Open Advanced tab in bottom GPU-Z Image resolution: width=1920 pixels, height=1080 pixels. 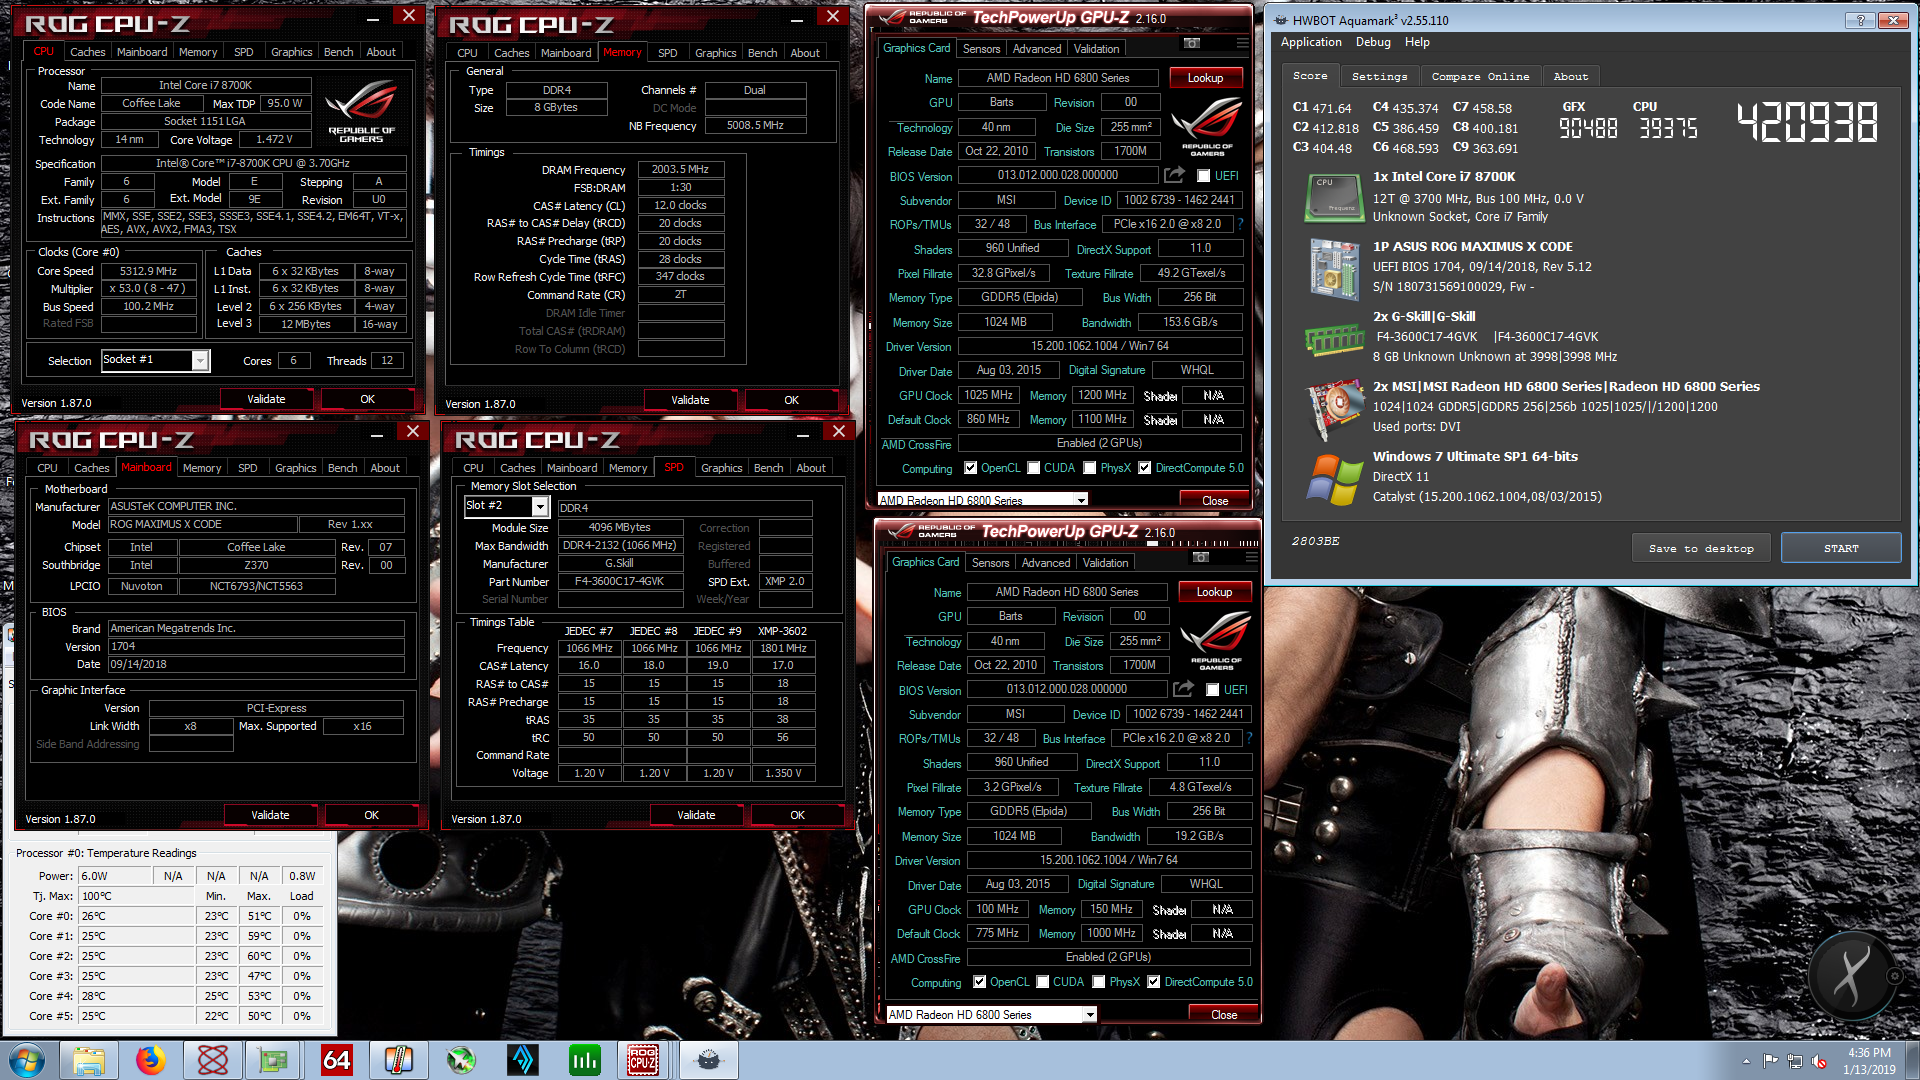(1046, 563)
